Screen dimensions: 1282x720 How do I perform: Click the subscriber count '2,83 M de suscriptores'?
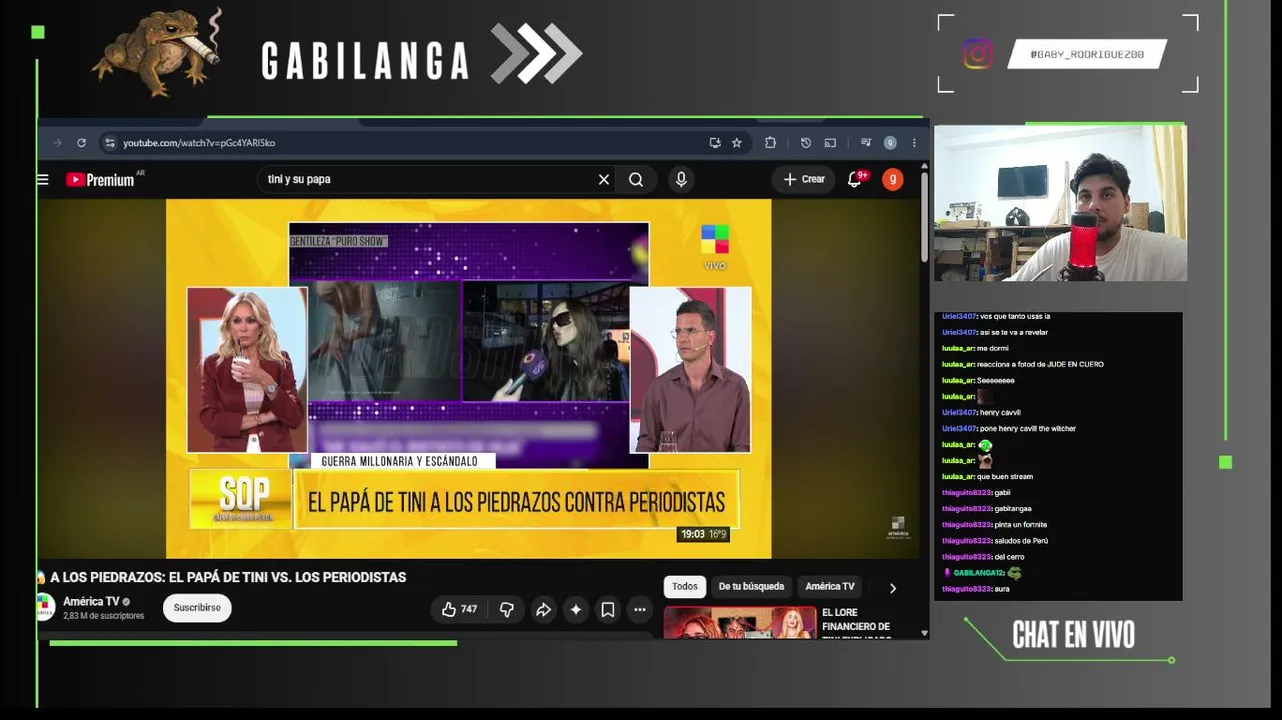(104, 616)
